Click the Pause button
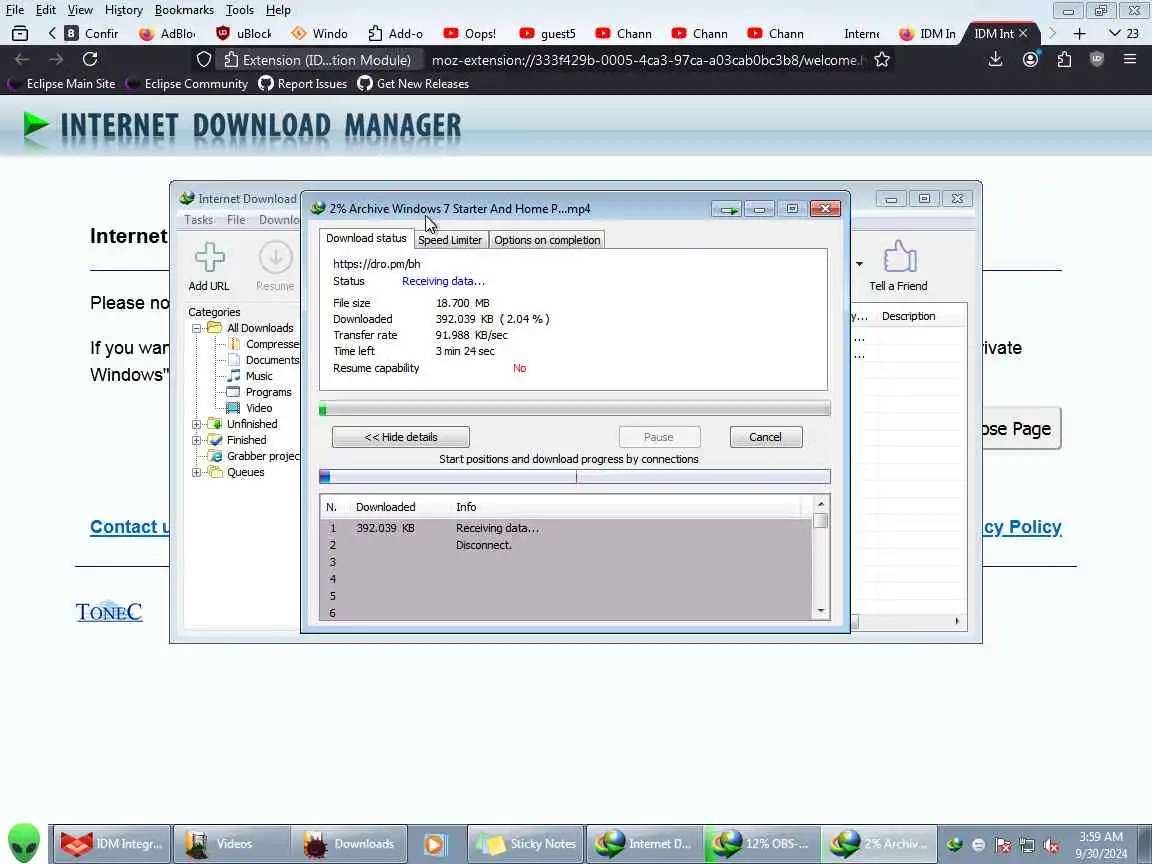Image resolution: width=1152 pixels, height=864 pixels. coord(659,437)
